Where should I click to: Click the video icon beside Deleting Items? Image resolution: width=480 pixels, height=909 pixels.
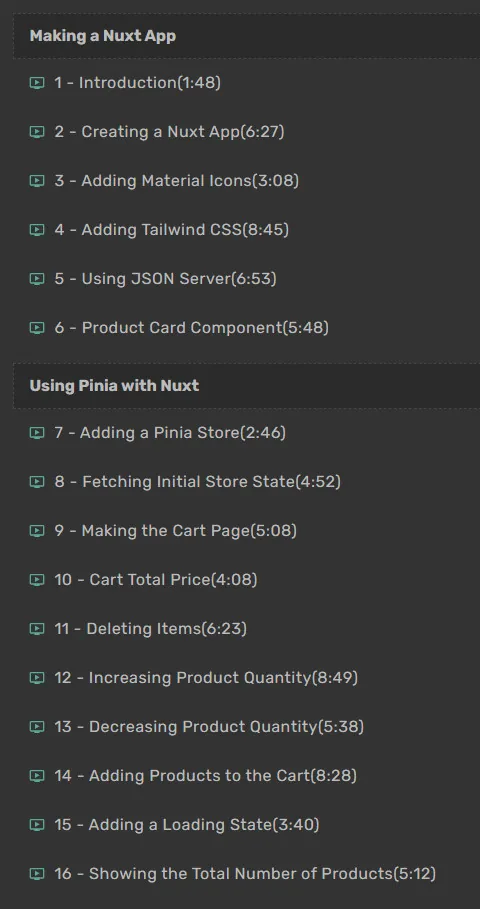37,628
